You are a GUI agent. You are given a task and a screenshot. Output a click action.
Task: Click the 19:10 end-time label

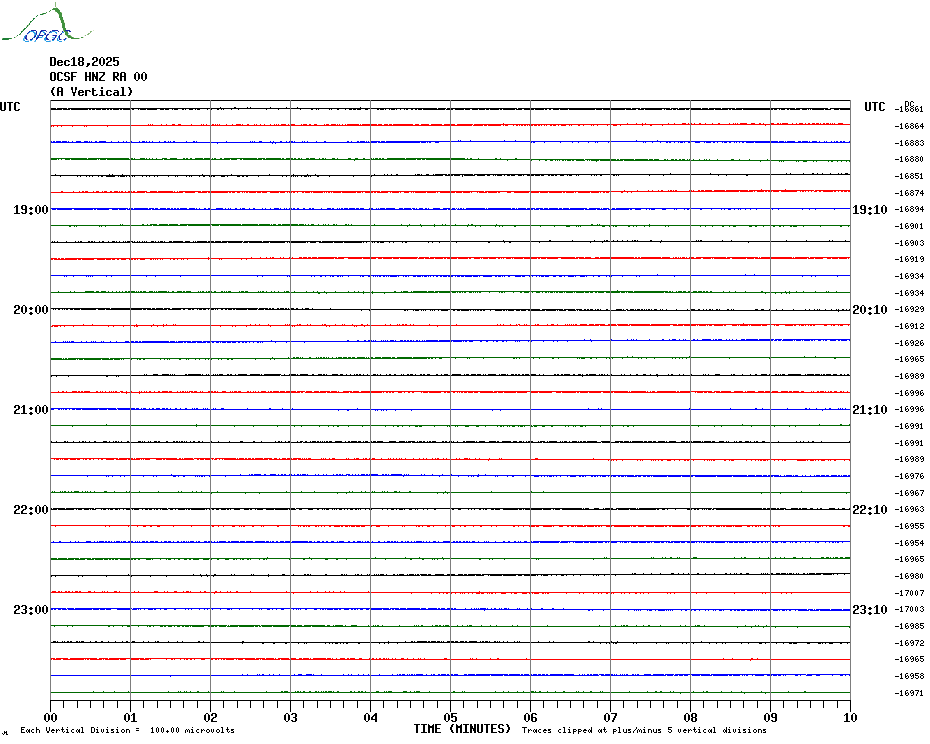[870, 209]
